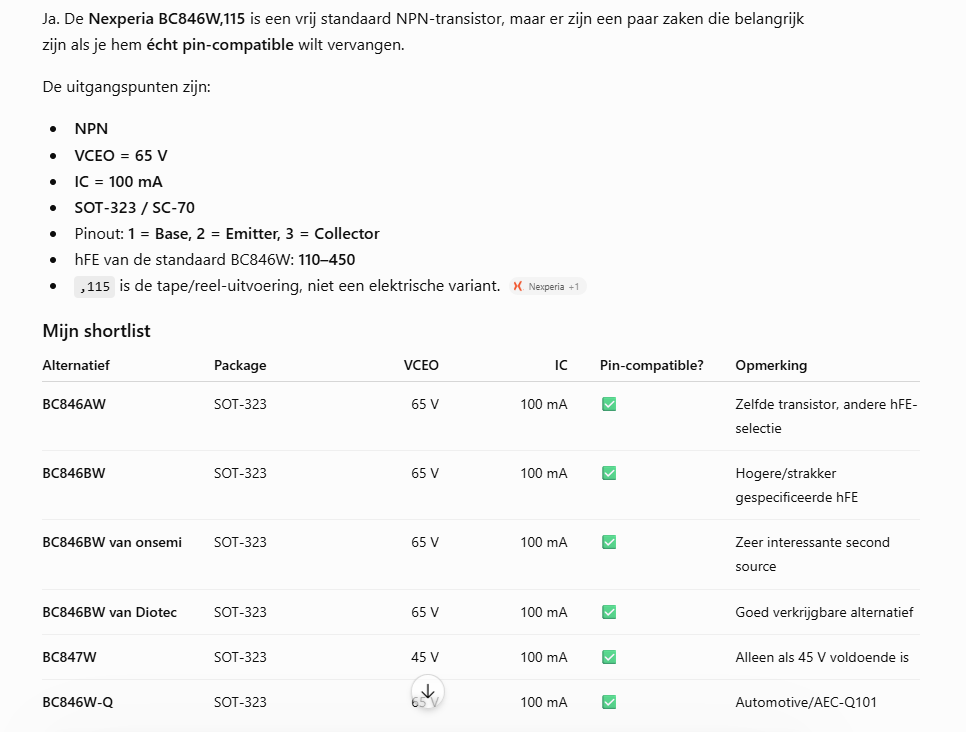Click the Alternatief column header

pos(76,365)
